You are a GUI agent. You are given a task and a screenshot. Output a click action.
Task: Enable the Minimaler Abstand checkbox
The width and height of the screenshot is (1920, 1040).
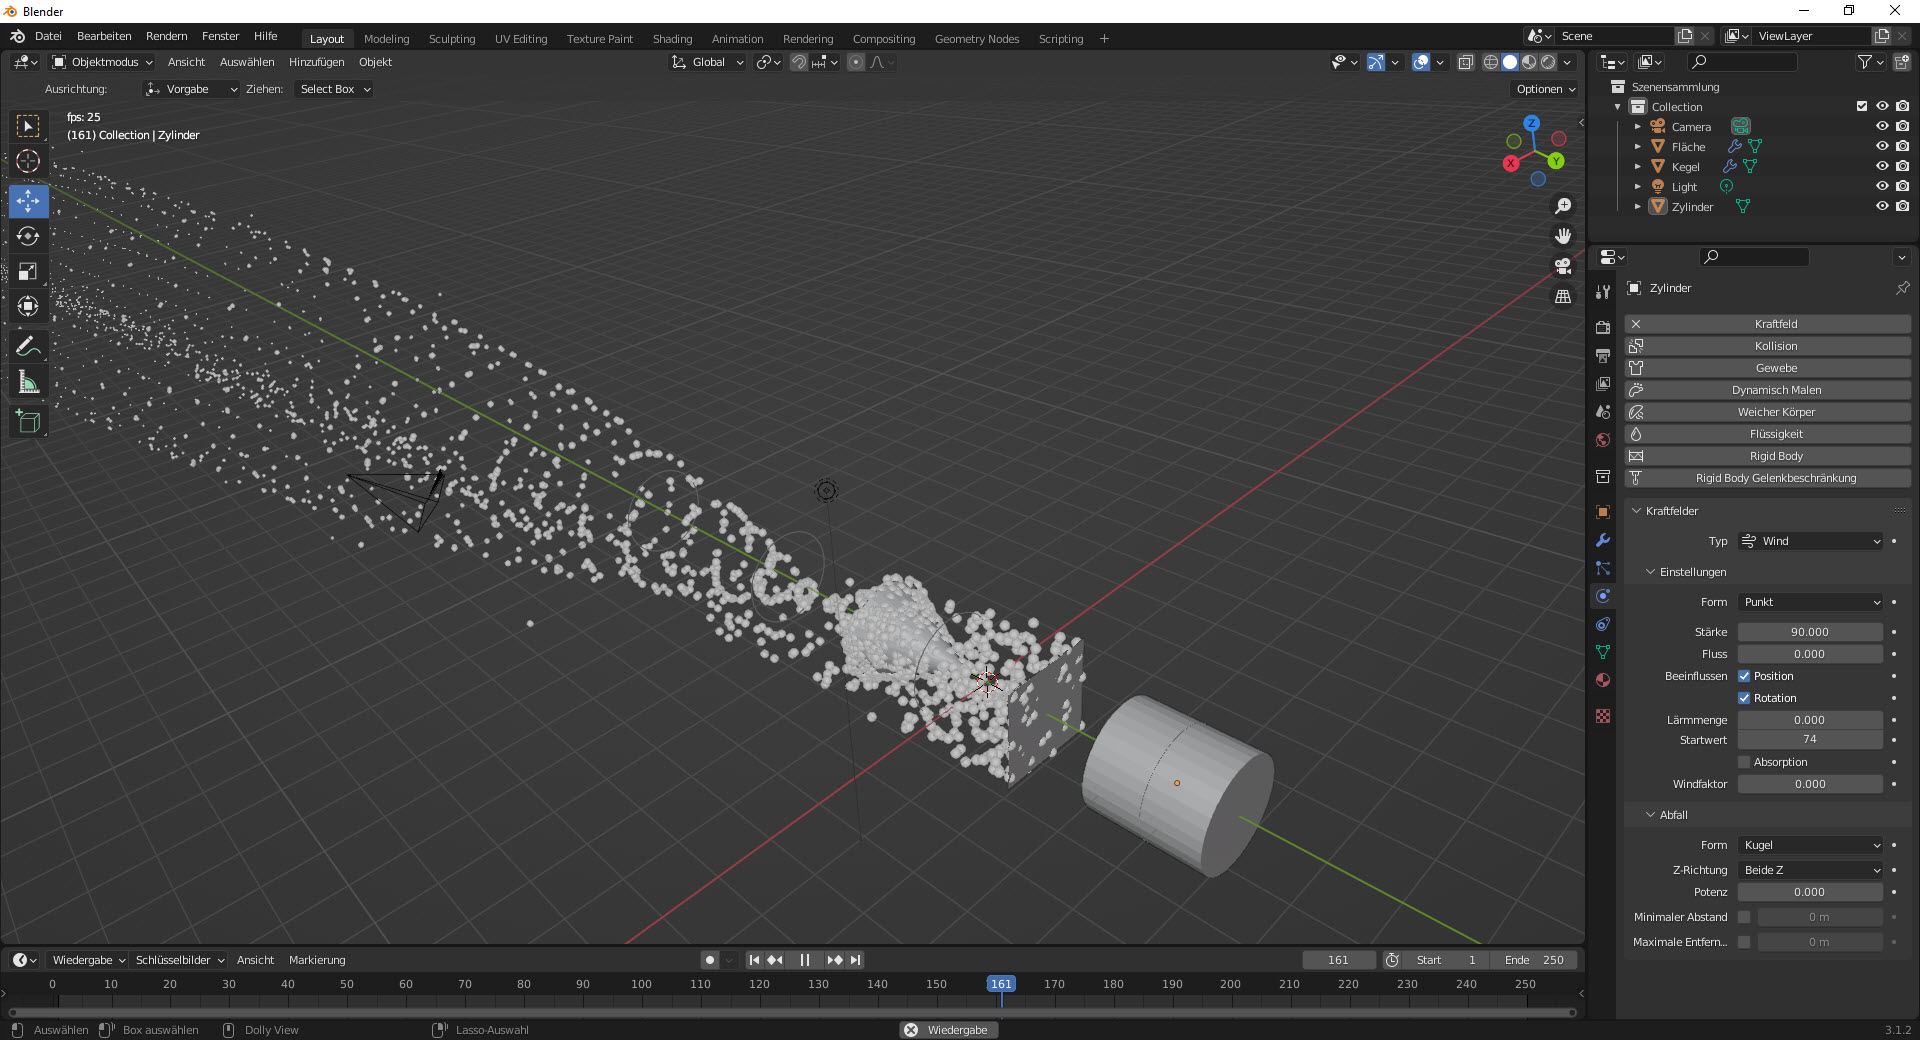click(1744, 917)
